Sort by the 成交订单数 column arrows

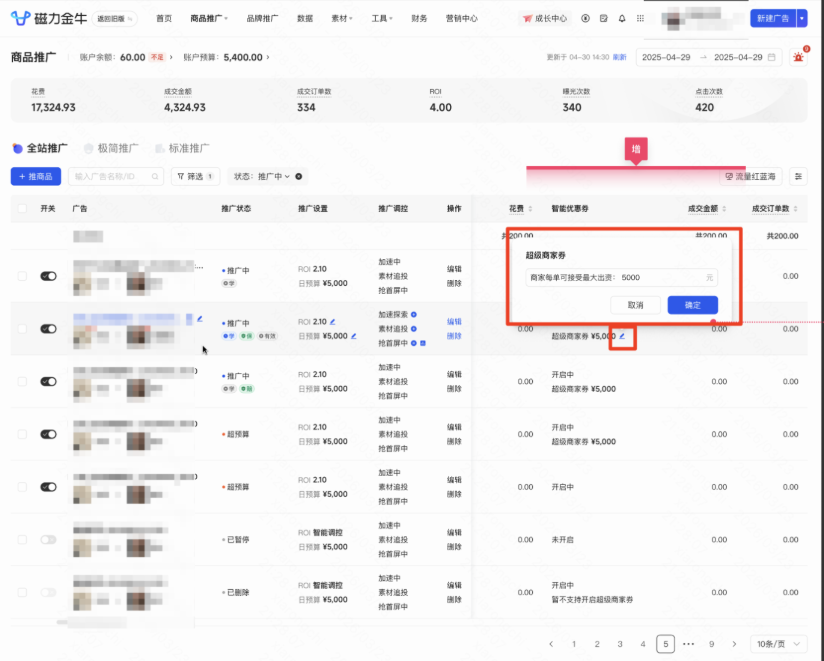coord(796,209)
